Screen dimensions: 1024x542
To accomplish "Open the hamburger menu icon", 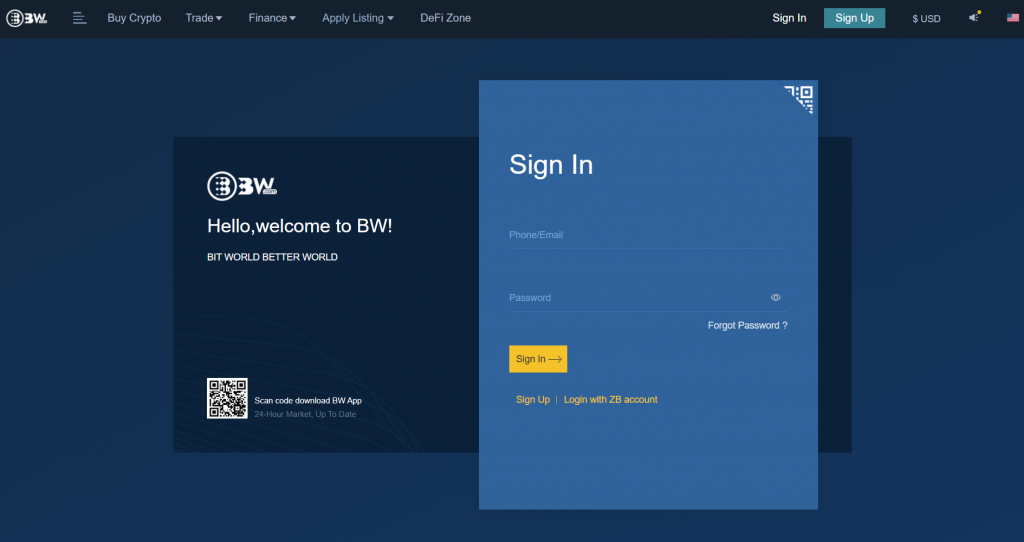I will [79, 18].
